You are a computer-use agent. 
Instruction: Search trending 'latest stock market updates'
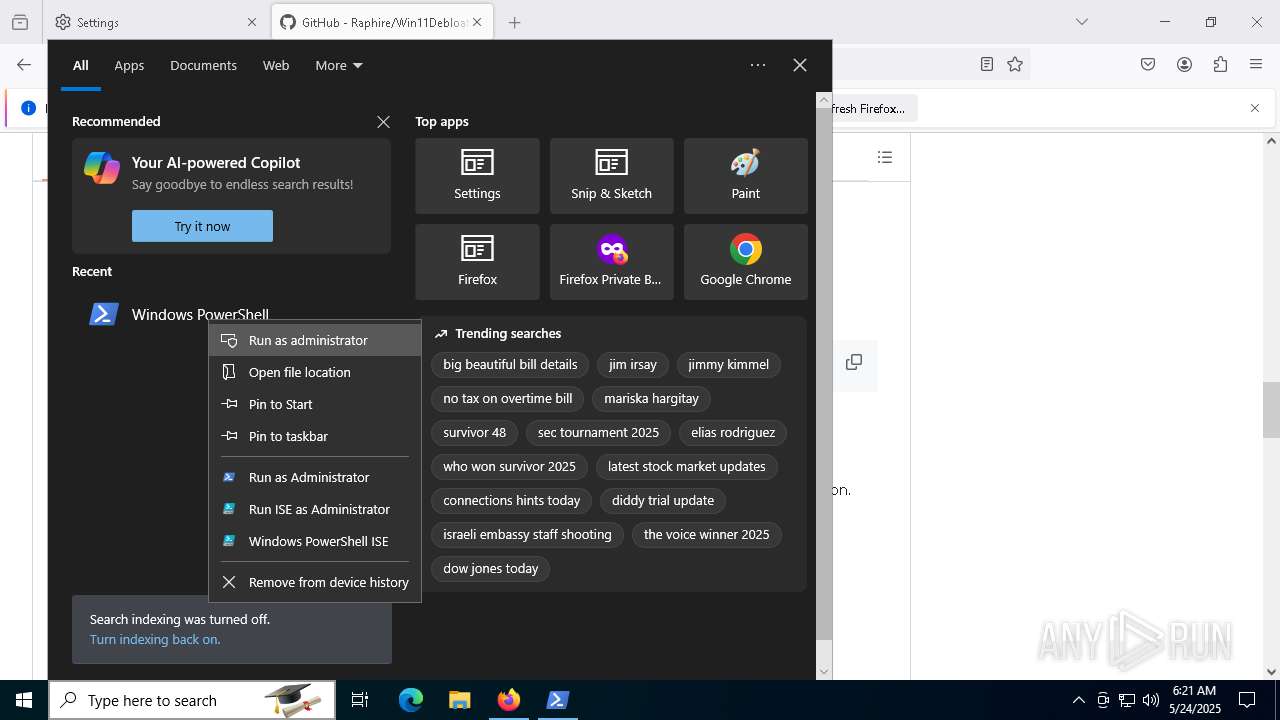[x=686, y=467]
